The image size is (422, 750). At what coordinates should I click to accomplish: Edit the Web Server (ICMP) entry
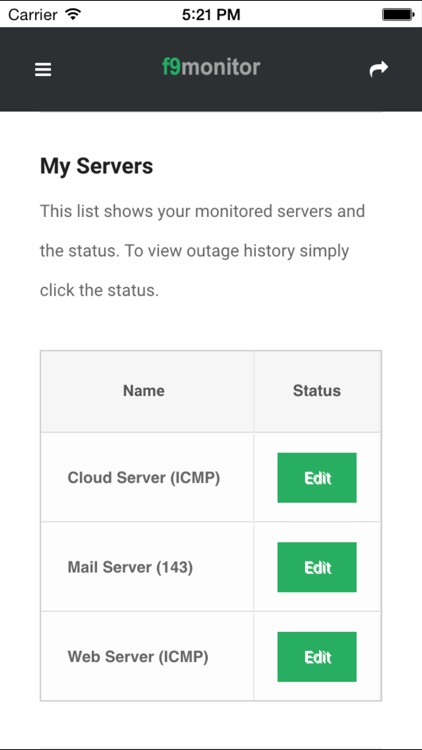(317, 657)
